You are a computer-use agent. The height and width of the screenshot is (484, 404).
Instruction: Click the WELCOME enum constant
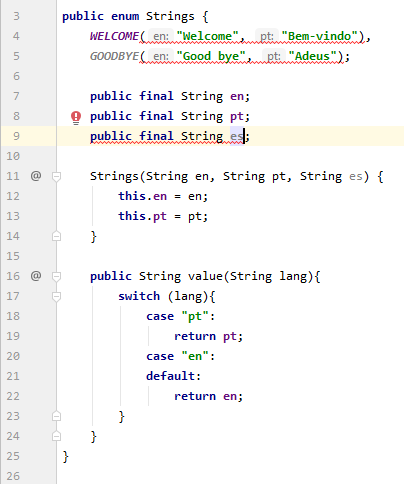pos(114,36)
